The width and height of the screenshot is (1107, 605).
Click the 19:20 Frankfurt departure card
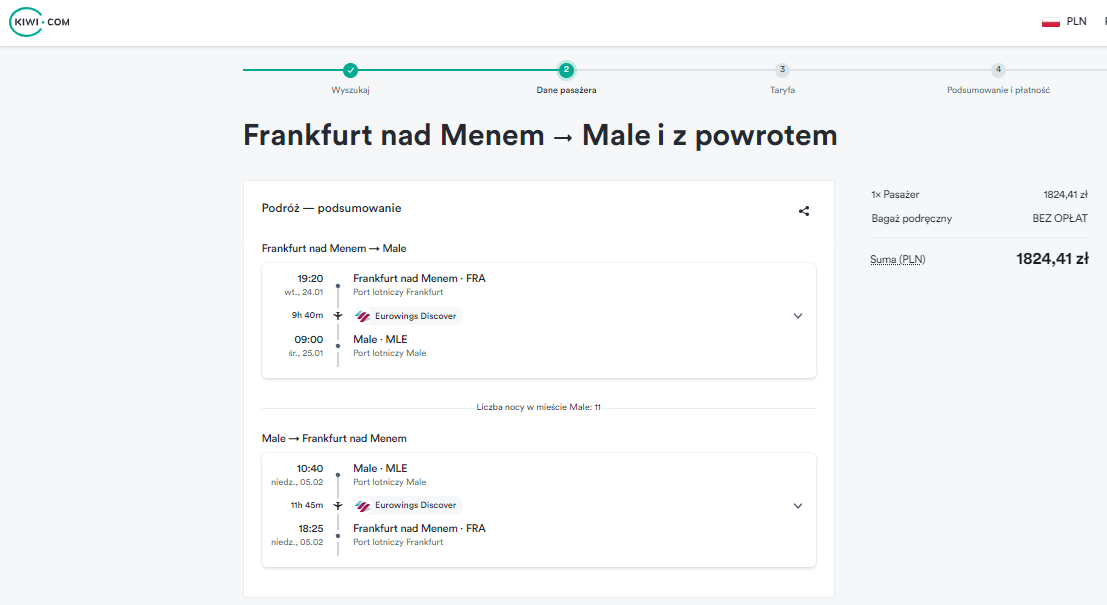[x=539, y=321]
